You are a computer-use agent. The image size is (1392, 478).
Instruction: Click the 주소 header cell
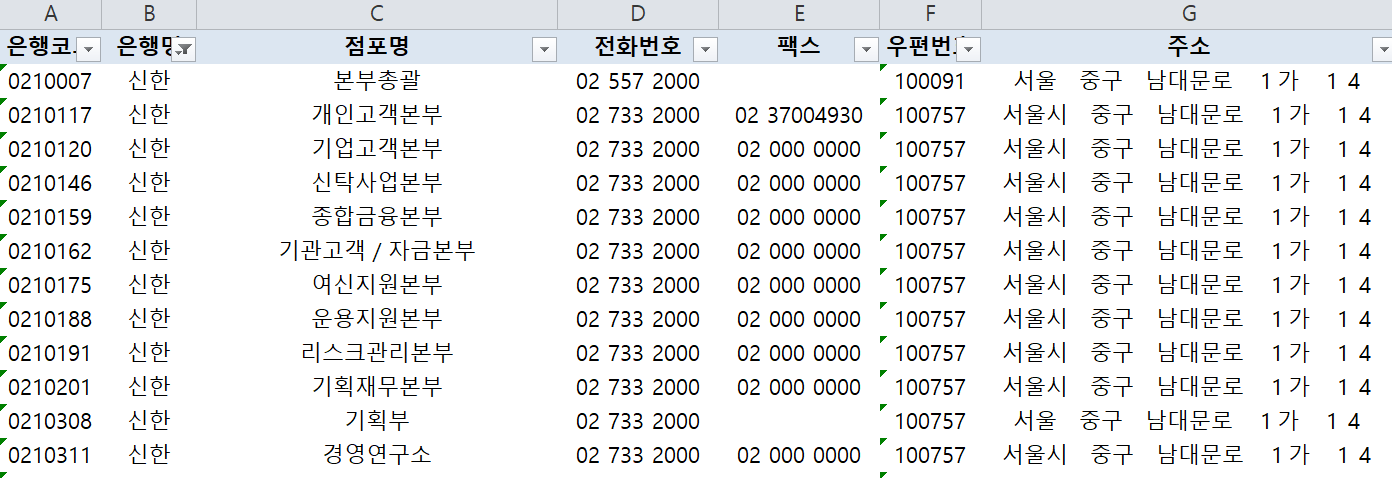point(1186,47)
